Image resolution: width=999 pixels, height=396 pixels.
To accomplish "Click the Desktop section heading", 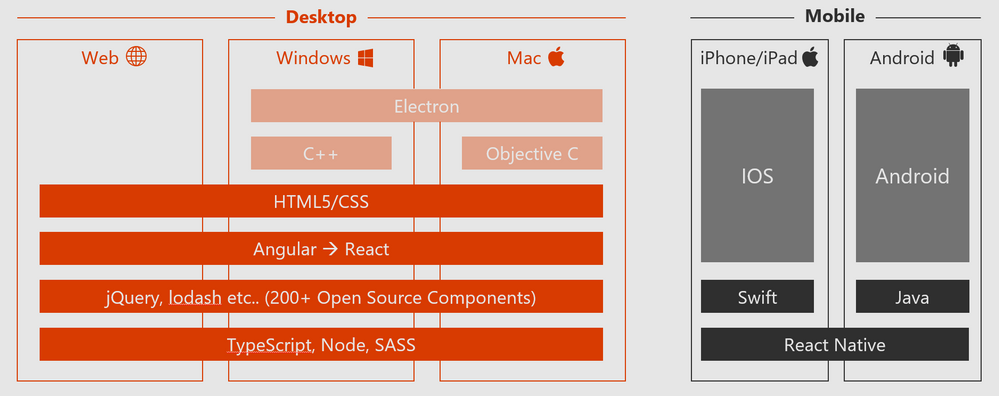I will 321,17.
